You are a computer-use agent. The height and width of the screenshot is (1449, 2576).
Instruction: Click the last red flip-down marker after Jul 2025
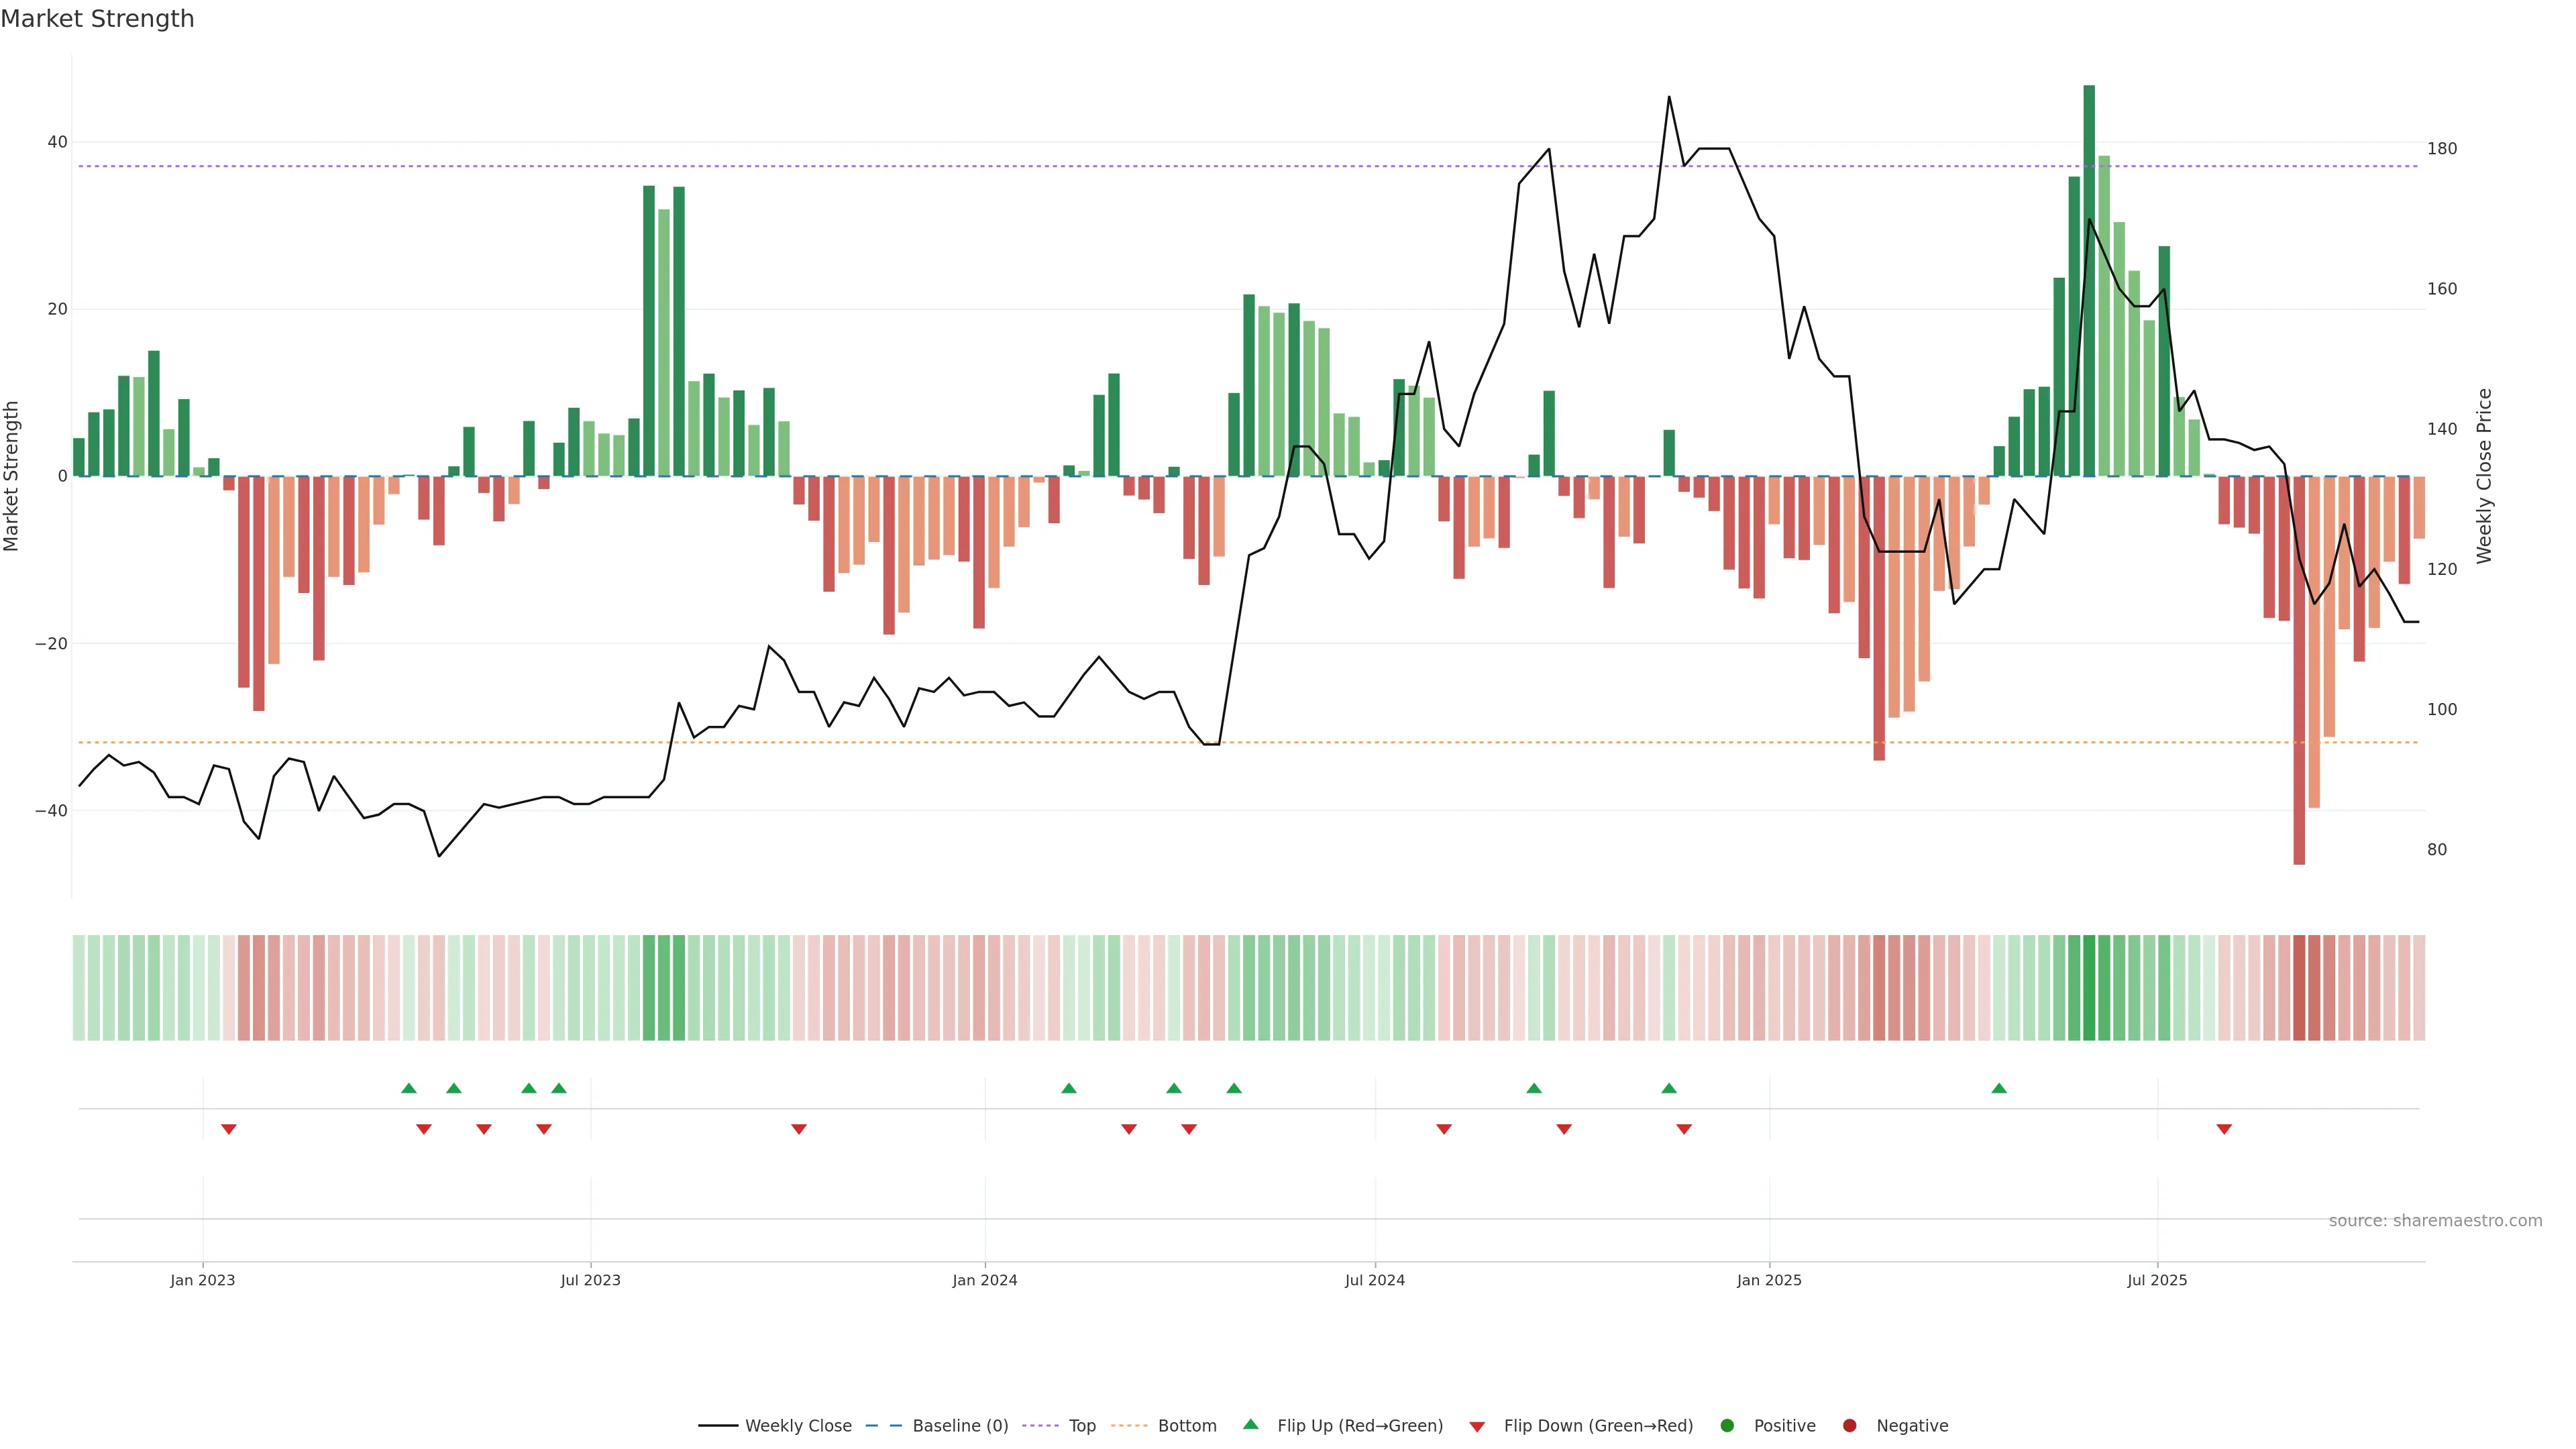2224,1129
